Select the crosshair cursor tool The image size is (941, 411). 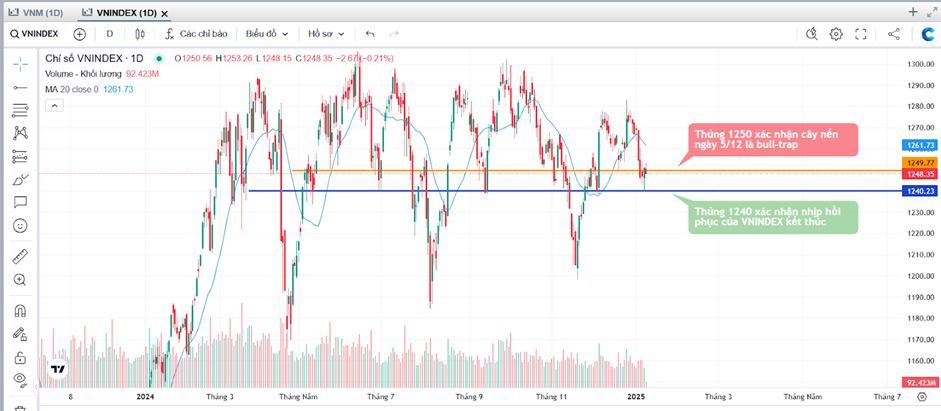(20, 64)
